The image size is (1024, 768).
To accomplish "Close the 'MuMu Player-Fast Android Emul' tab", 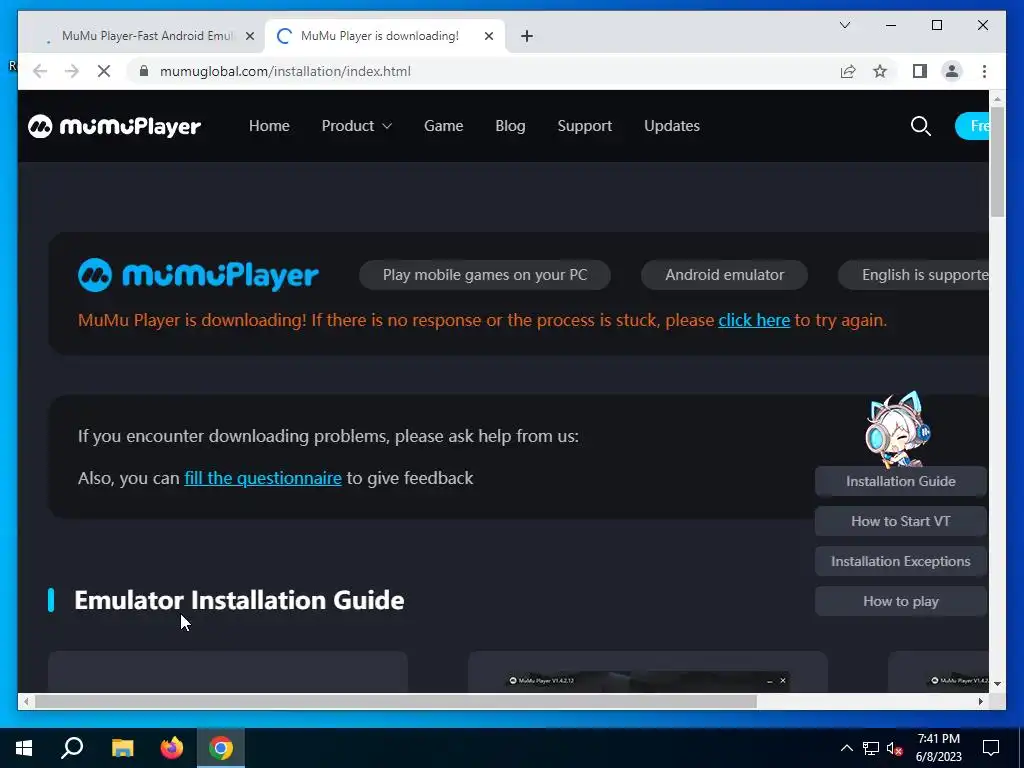I will (249, 36).
